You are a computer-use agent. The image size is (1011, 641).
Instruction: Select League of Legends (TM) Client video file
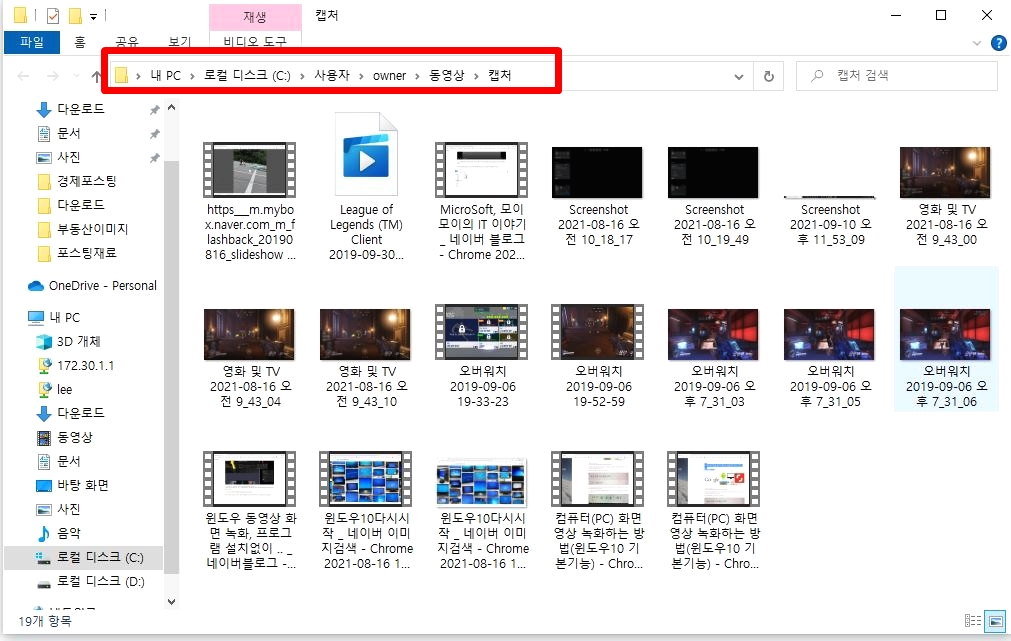[x=366, y=187]
